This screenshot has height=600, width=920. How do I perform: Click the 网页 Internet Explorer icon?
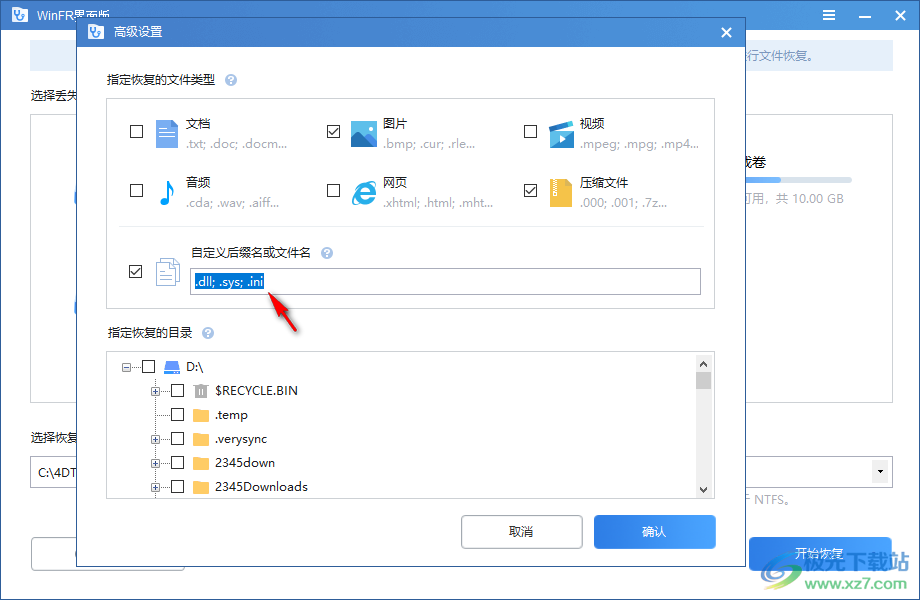(363, 191)
